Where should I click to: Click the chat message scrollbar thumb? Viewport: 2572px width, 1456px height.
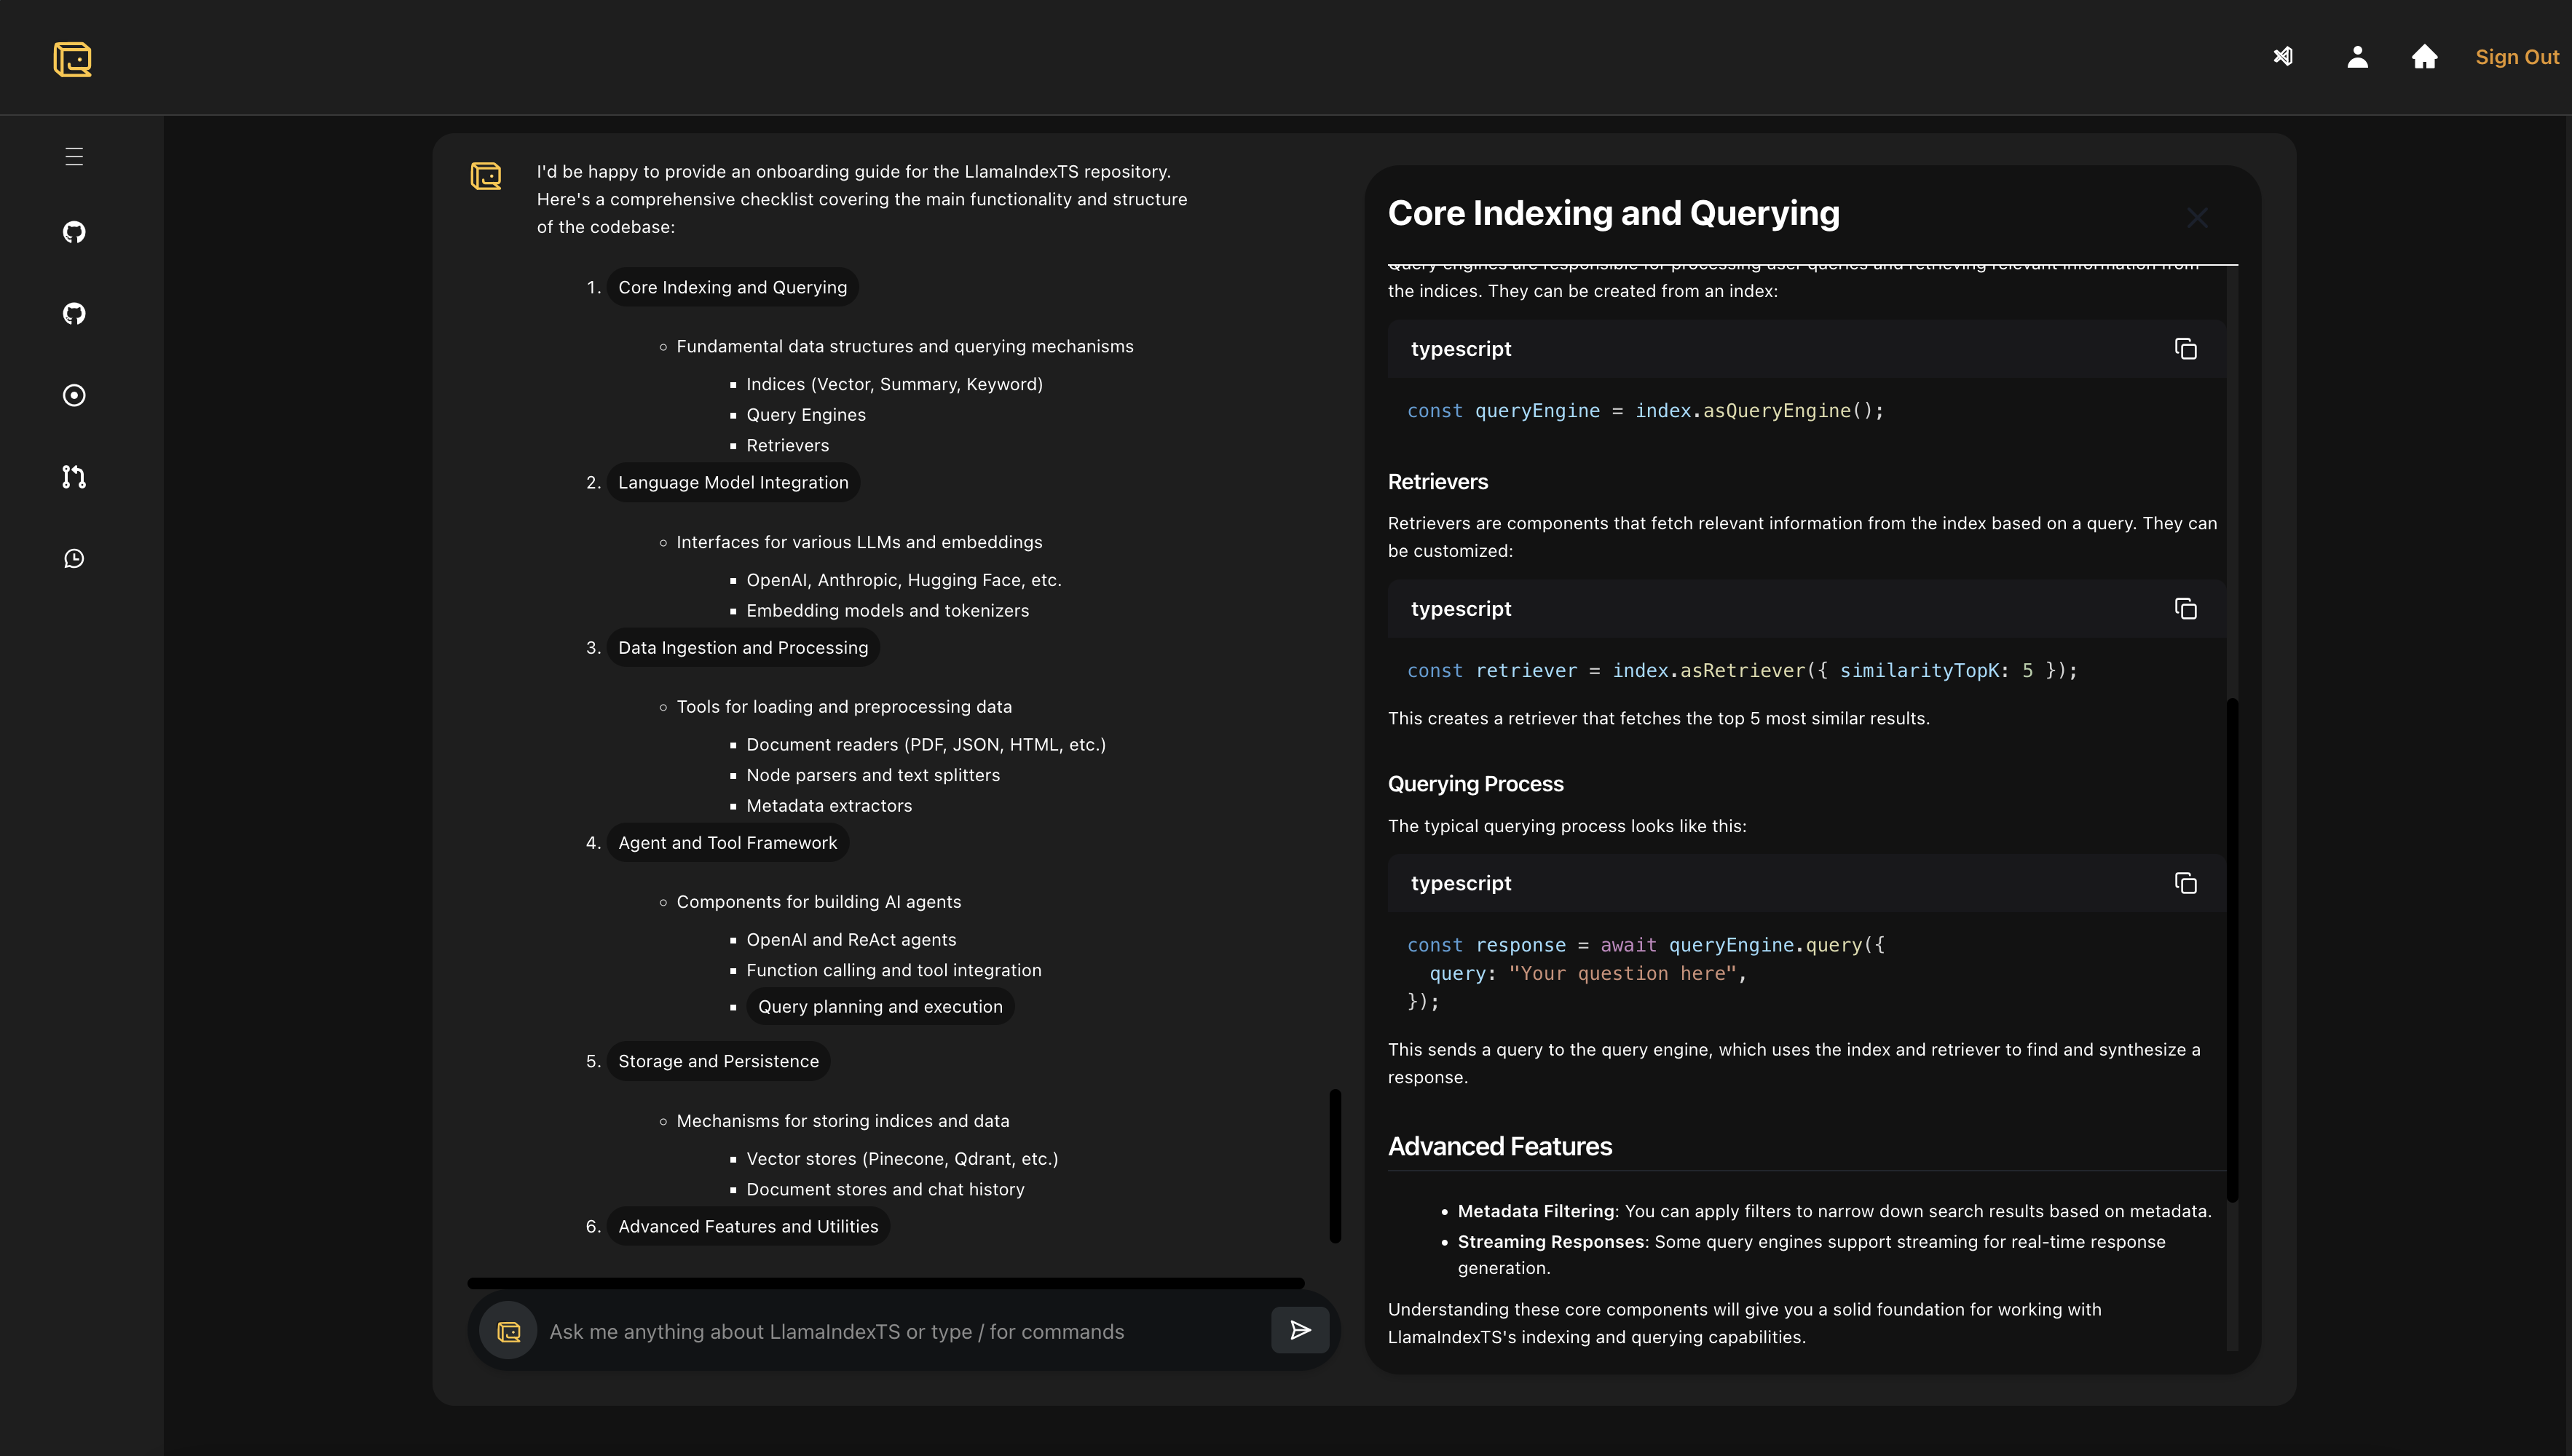coord(1335,1166)
